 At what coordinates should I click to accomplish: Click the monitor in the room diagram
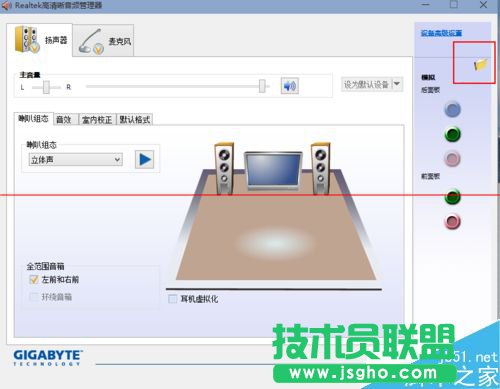(273, 171)
